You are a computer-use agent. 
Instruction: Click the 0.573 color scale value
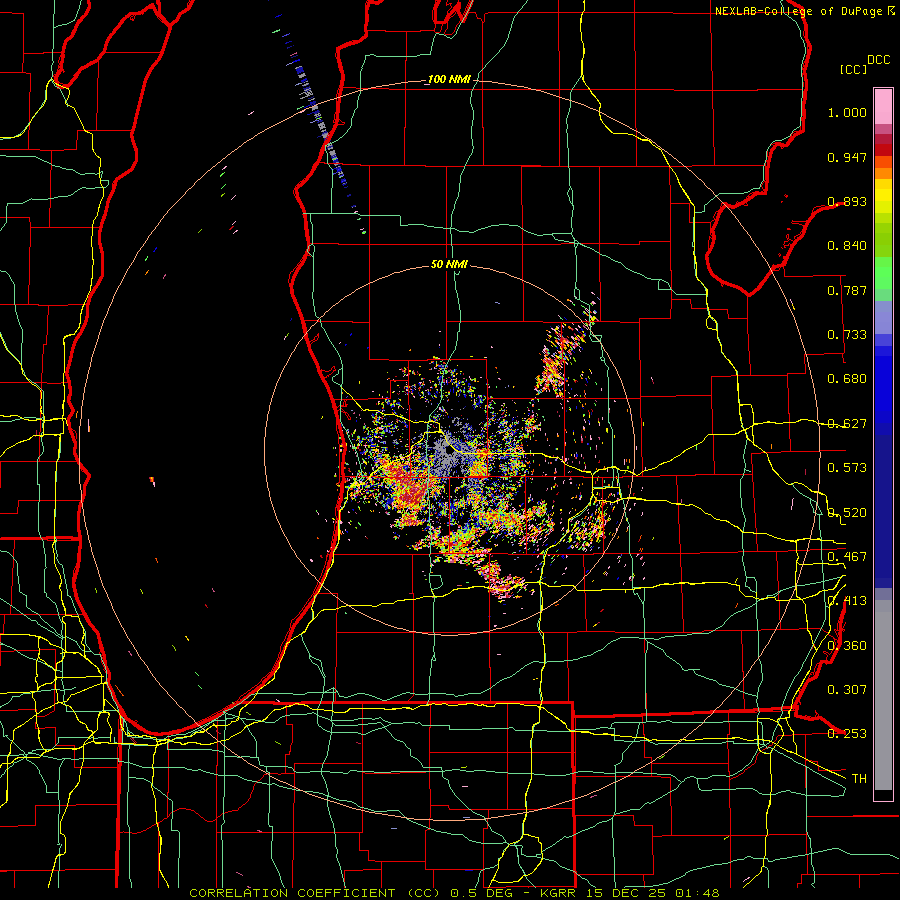pos(847,468)
